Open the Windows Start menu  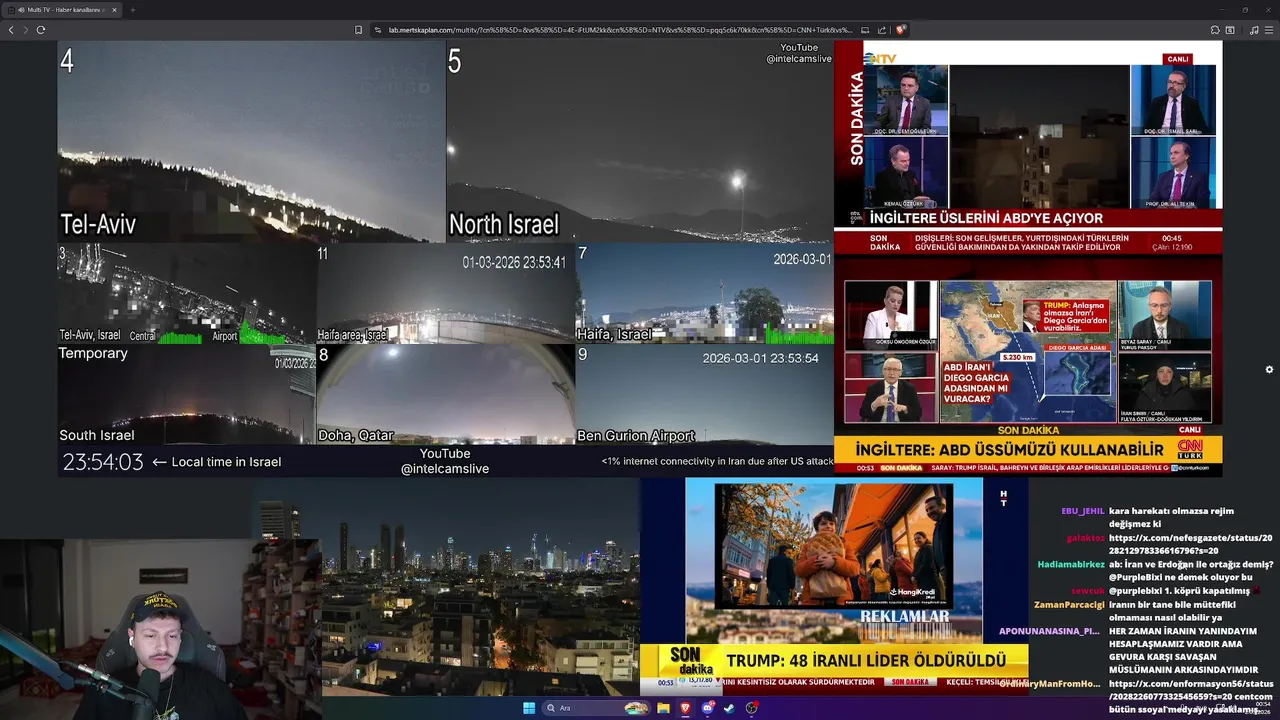529,708
